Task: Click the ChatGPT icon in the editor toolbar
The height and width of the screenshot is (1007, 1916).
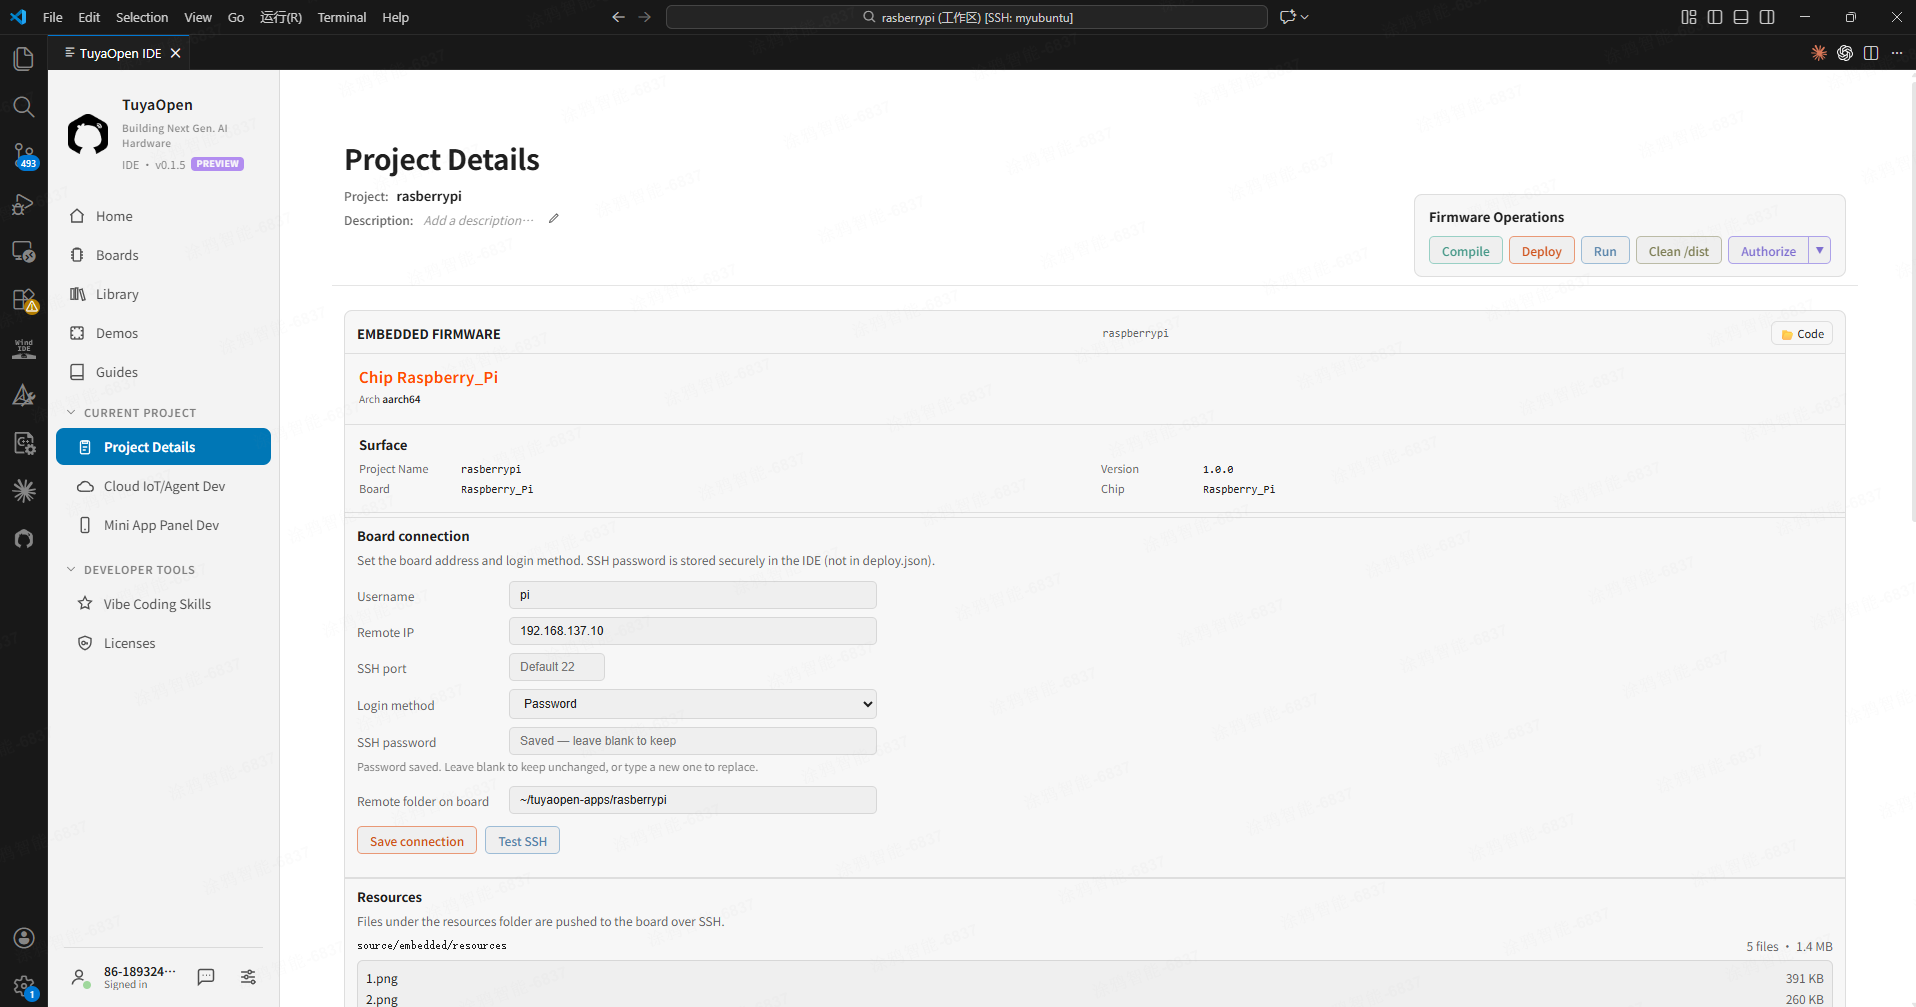Action: [1845, 53]
